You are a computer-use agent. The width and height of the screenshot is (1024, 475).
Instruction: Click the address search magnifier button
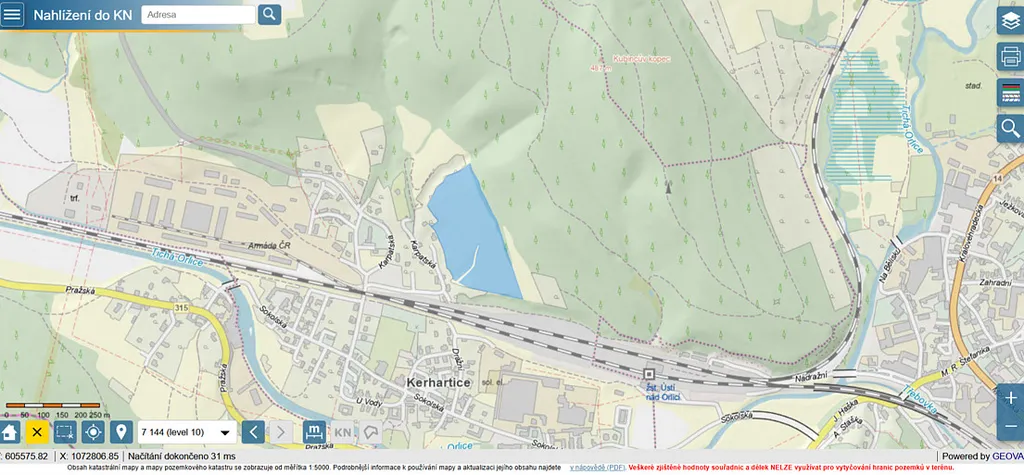pos(269,14)
